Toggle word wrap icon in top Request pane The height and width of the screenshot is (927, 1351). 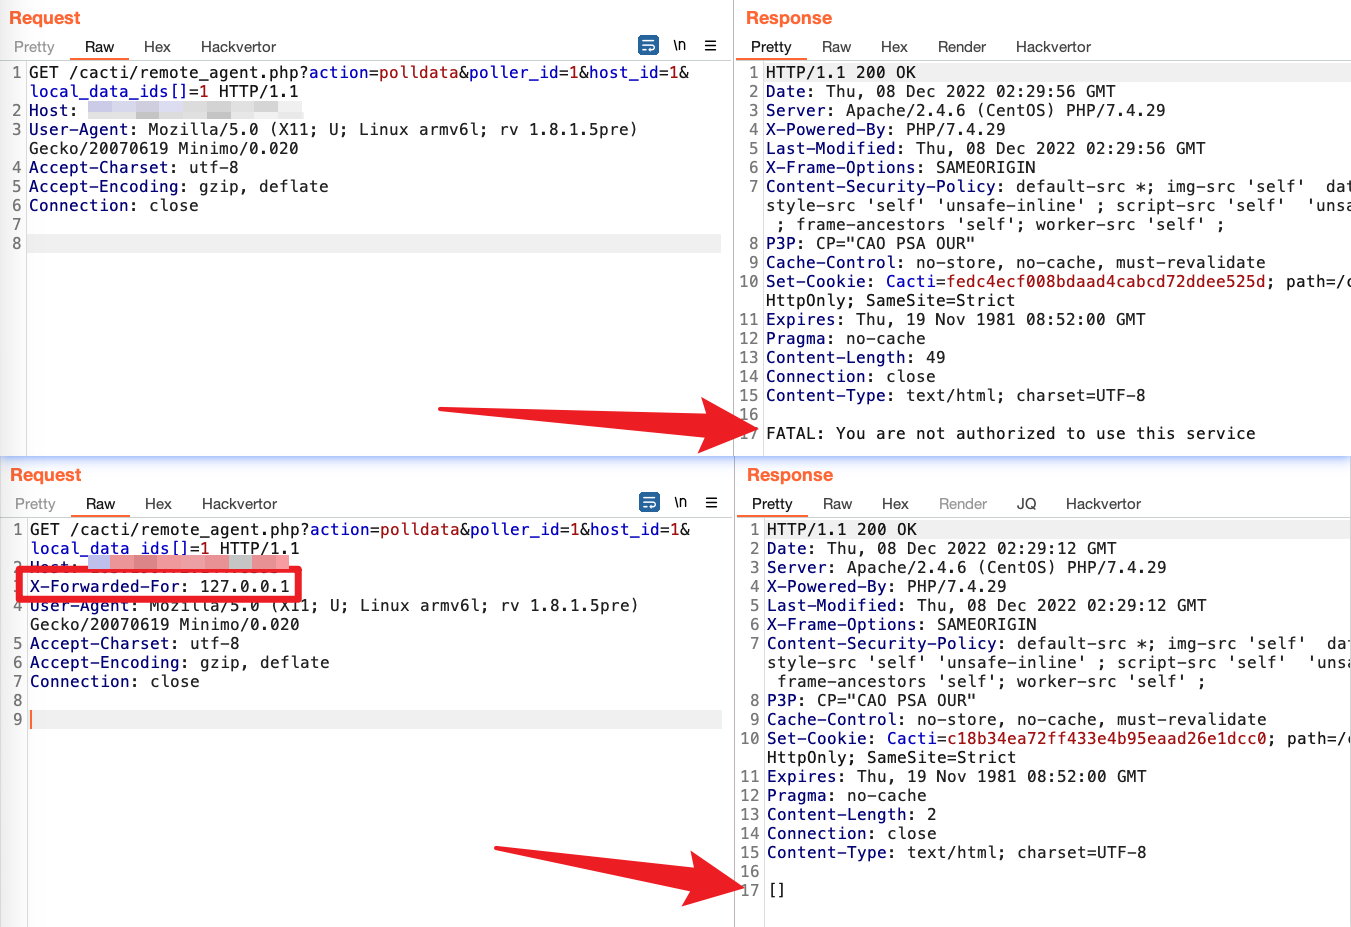[x=648, y=45]
